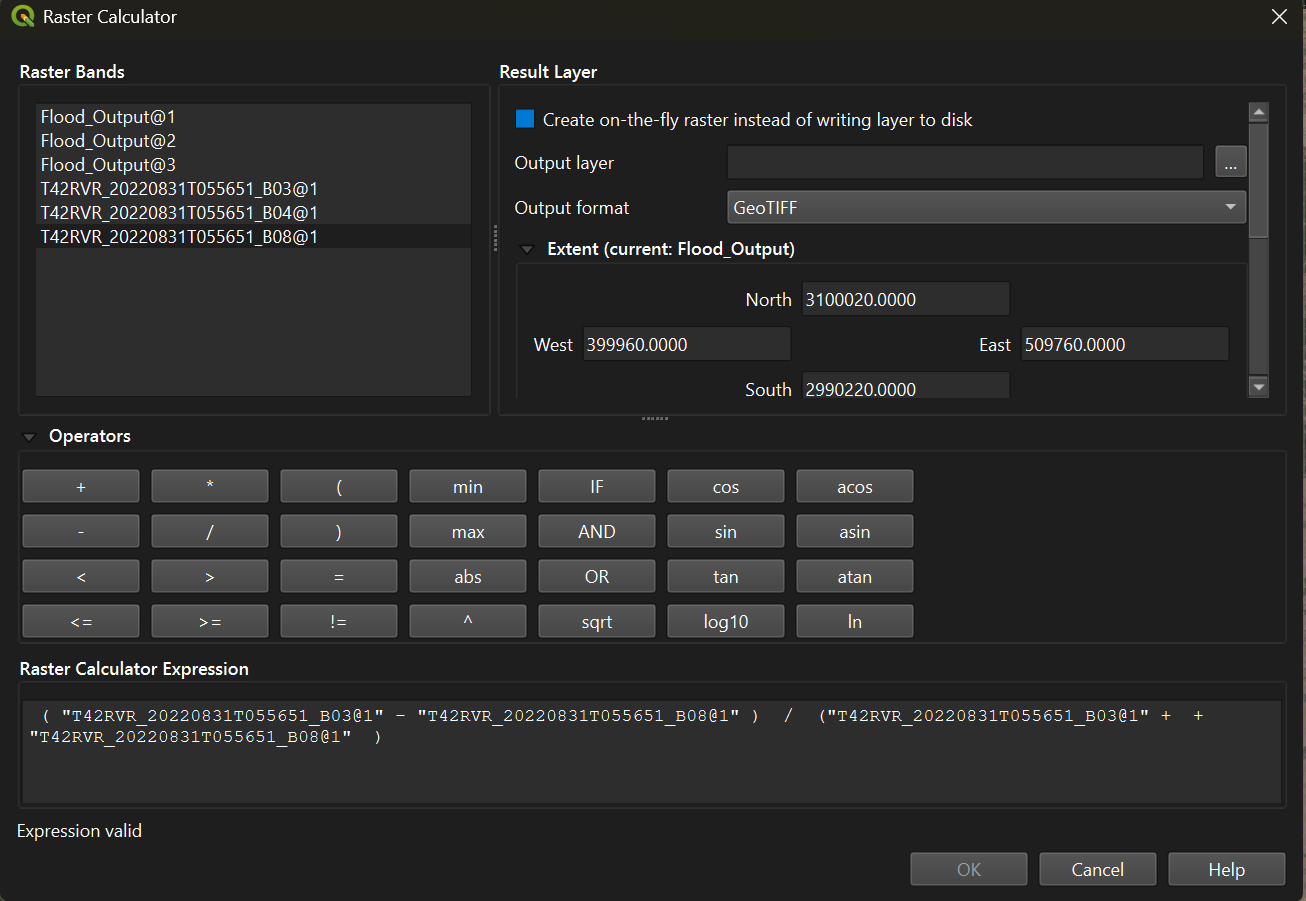This screenshot has width=1306, height=901.
Task: Click the West extent field
Action: pyautogui.click(x=687, y=344)
